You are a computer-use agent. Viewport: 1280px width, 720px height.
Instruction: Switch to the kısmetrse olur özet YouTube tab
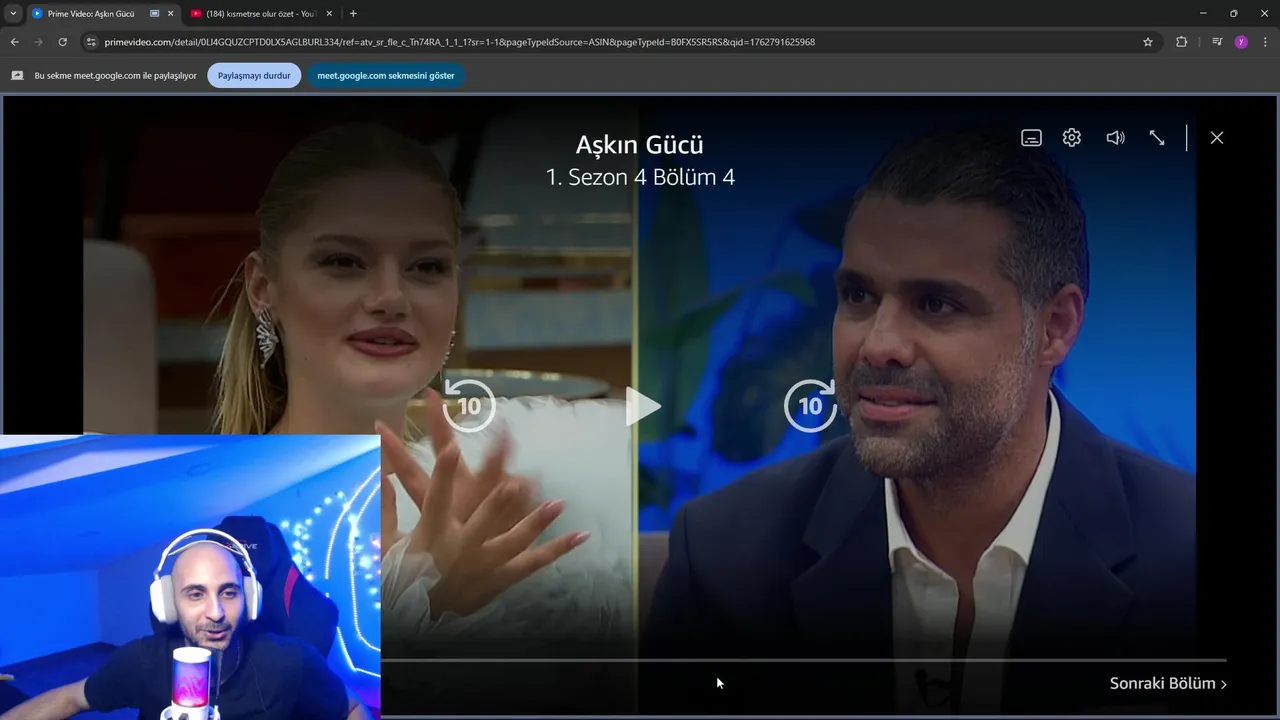[x=261, y=14]
